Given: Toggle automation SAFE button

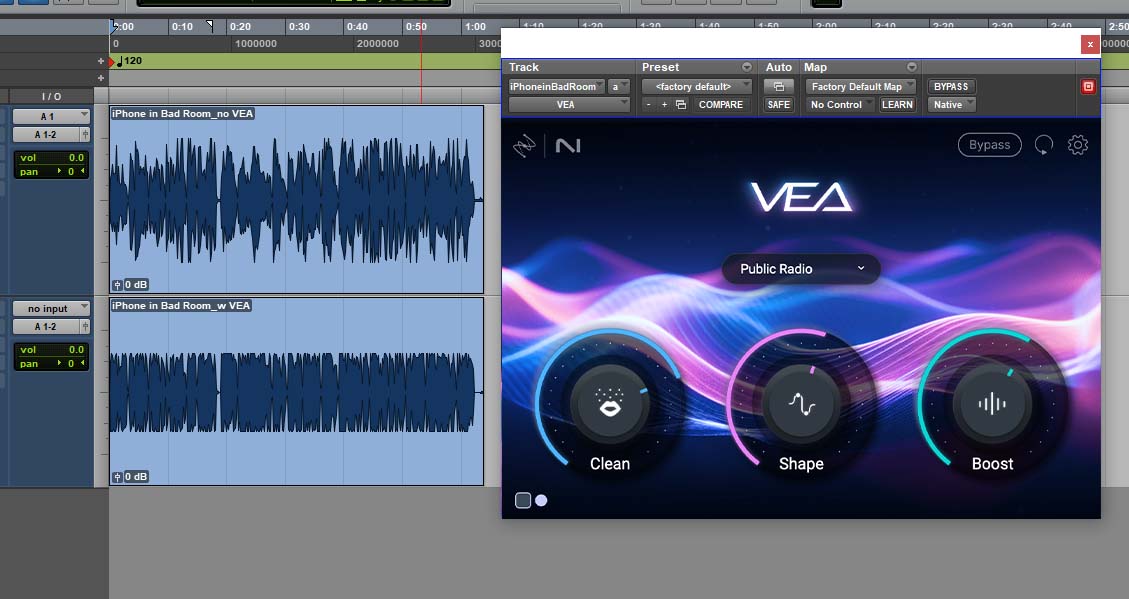Looking at the screenshot, I should coord(778,104).
